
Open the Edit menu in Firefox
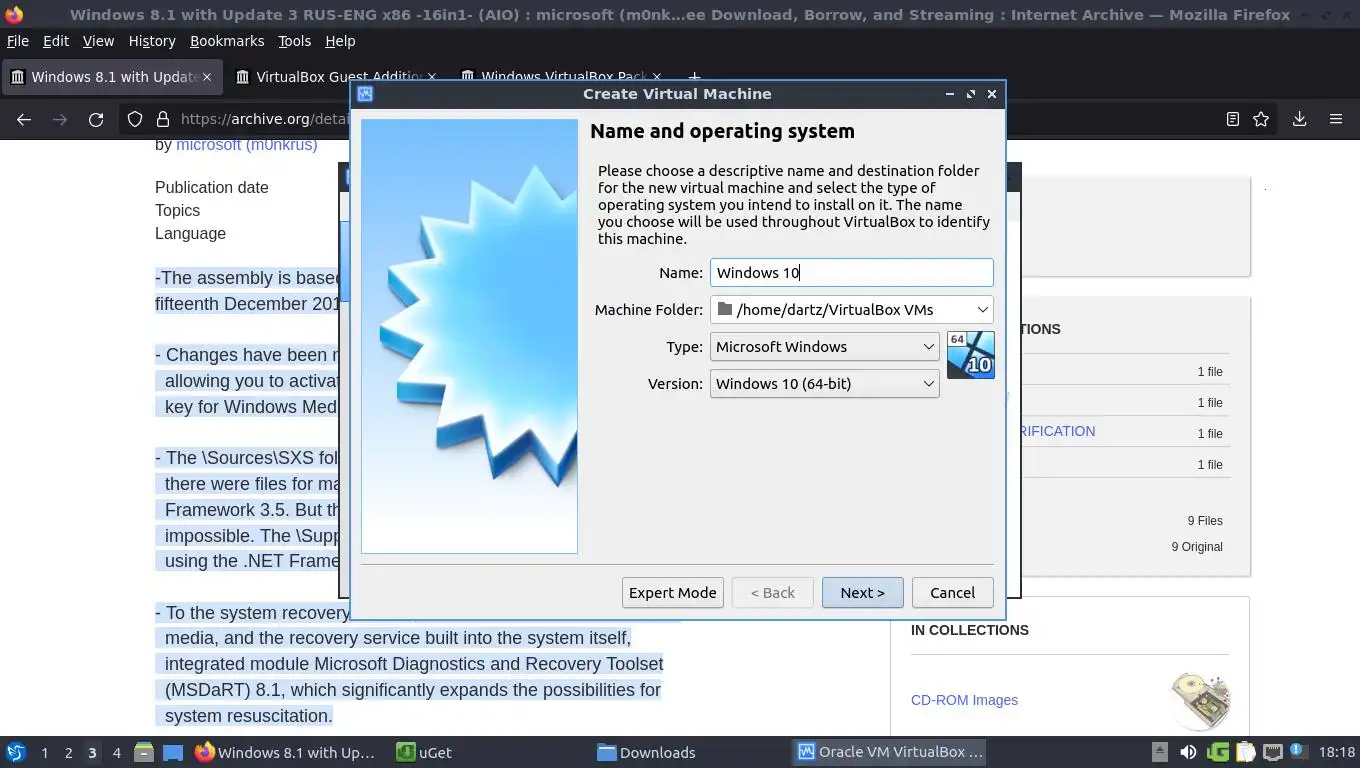(x=56, y=41)
